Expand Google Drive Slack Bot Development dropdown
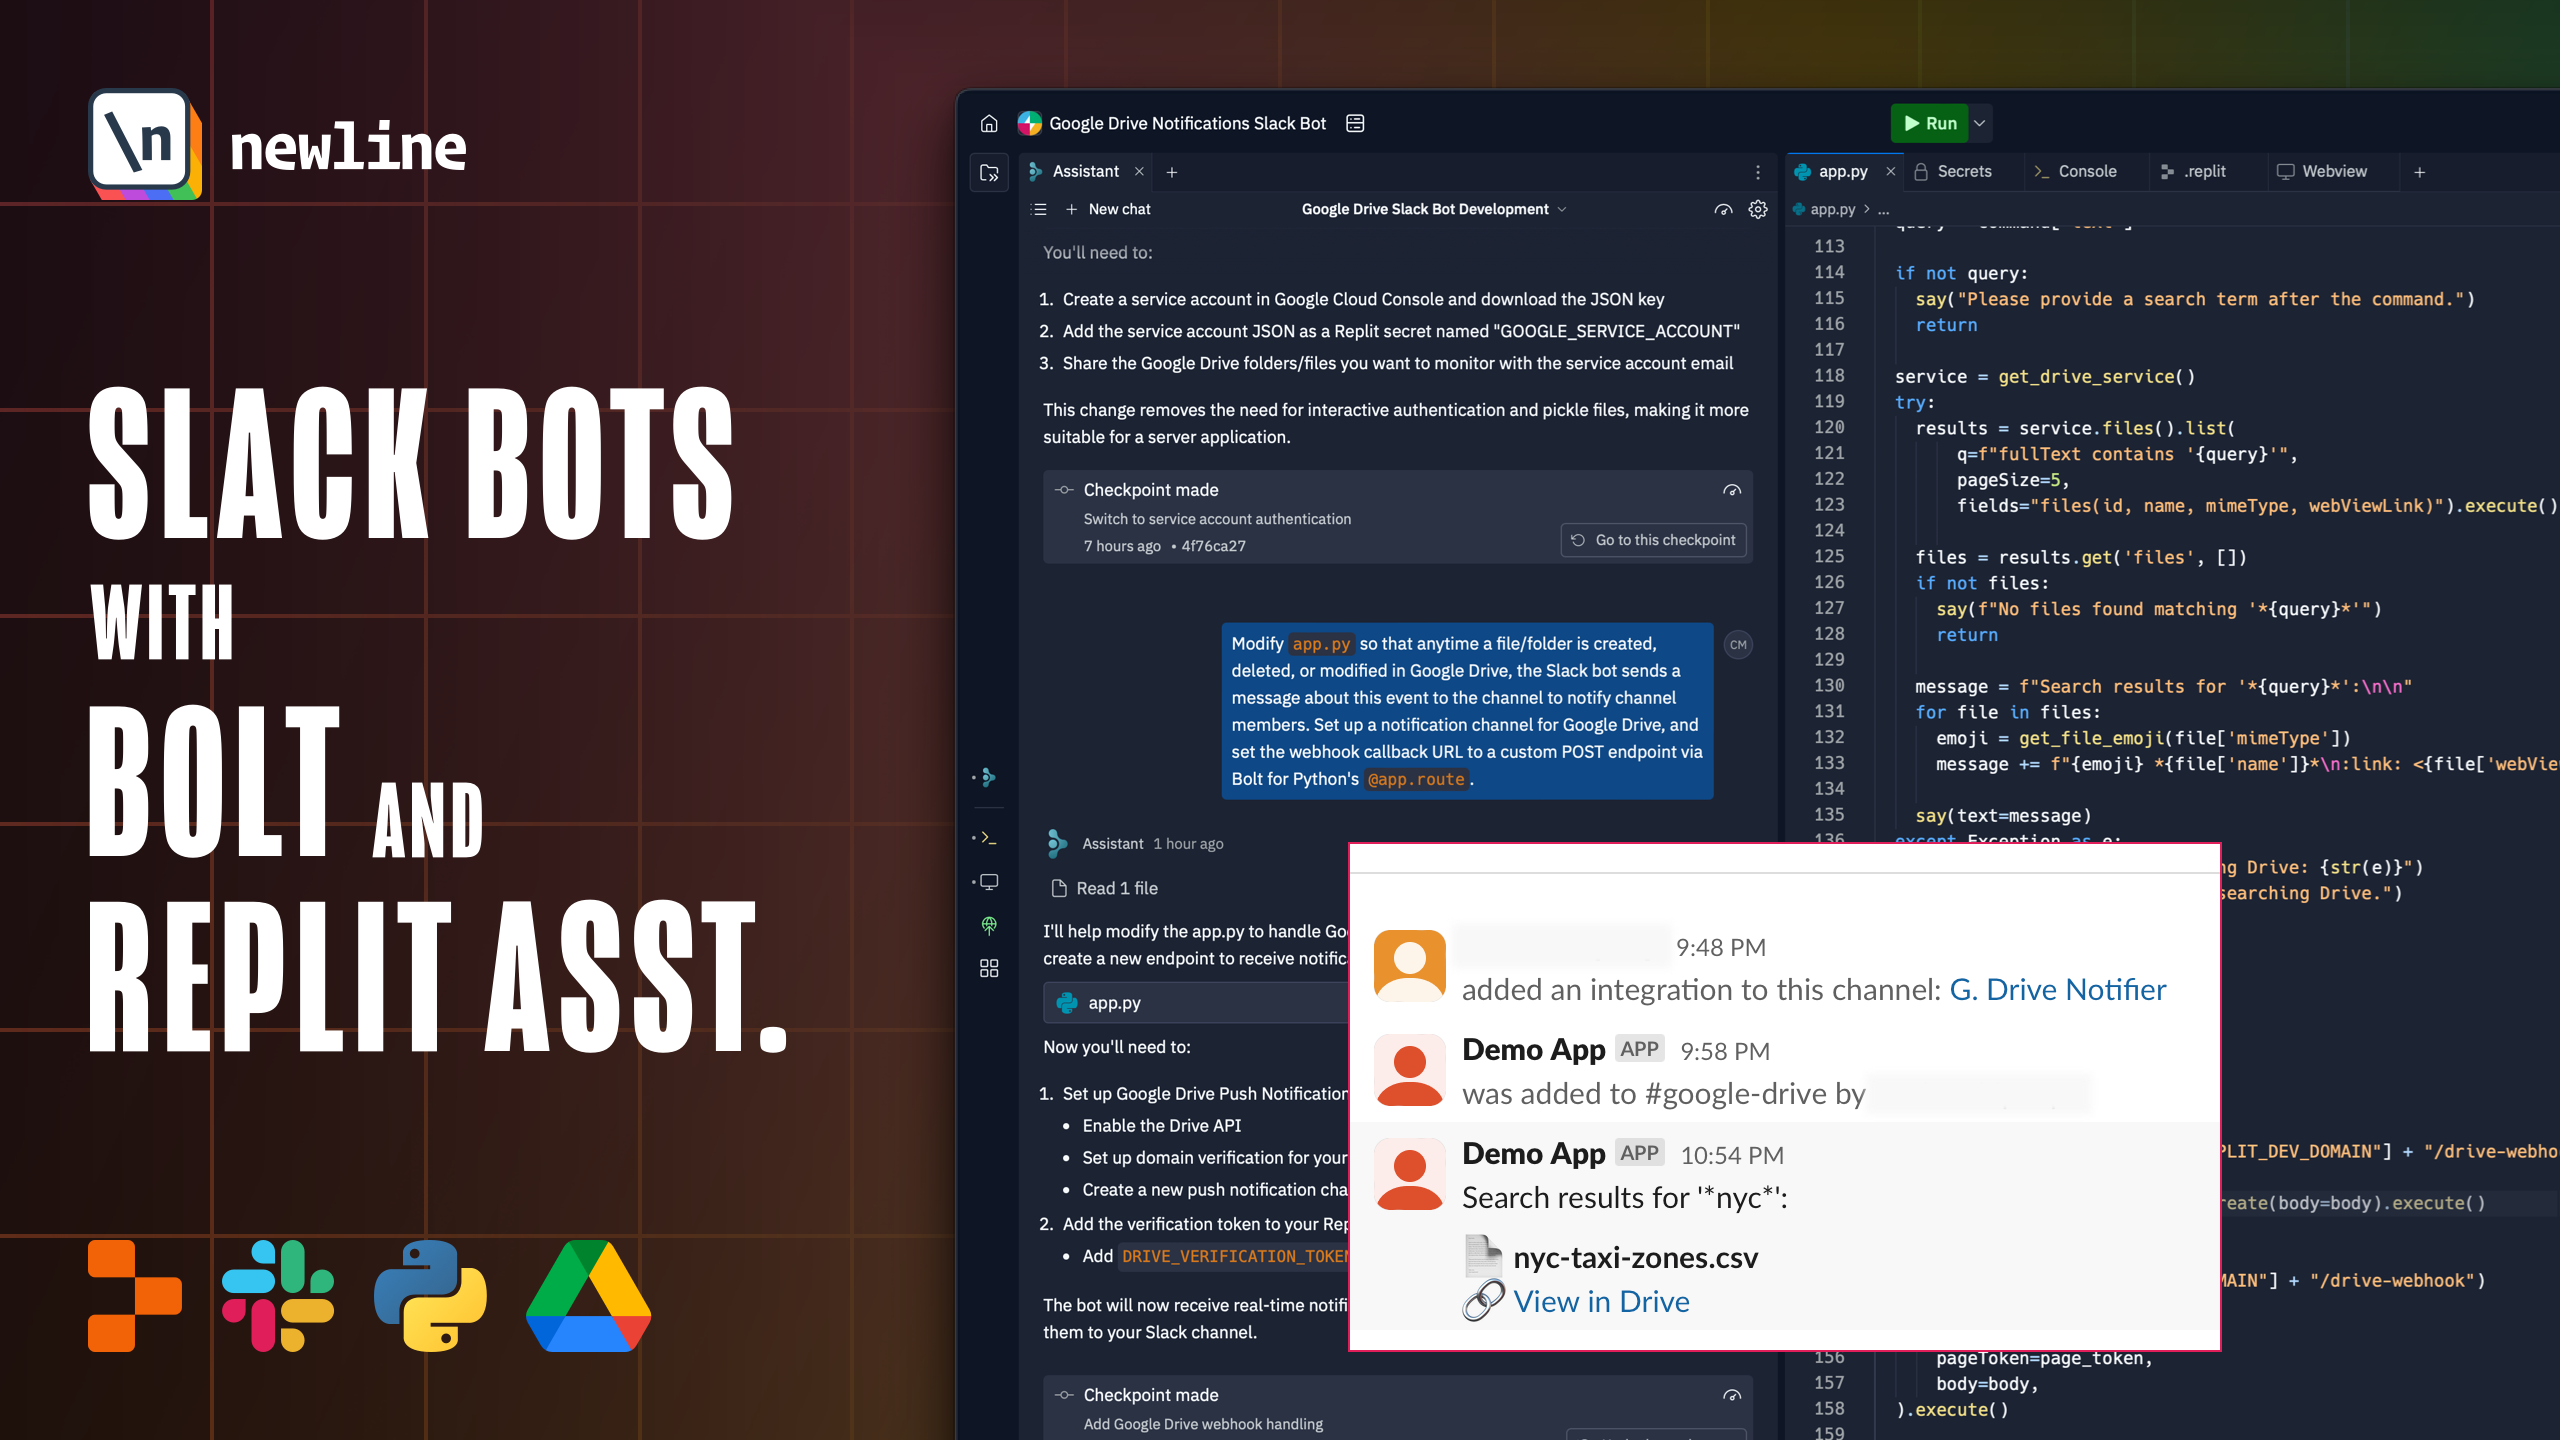The image size is (2560, 1440). point(1433,209)
